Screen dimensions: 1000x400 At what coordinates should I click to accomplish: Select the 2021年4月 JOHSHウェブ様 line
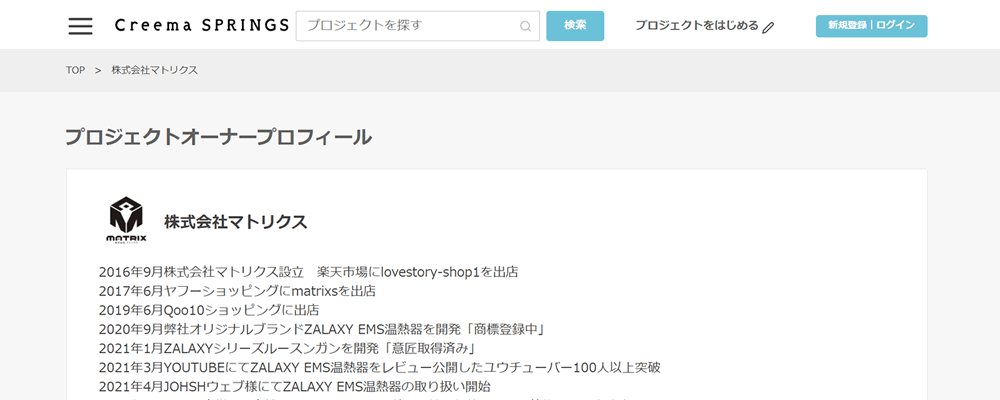(295, 387)
